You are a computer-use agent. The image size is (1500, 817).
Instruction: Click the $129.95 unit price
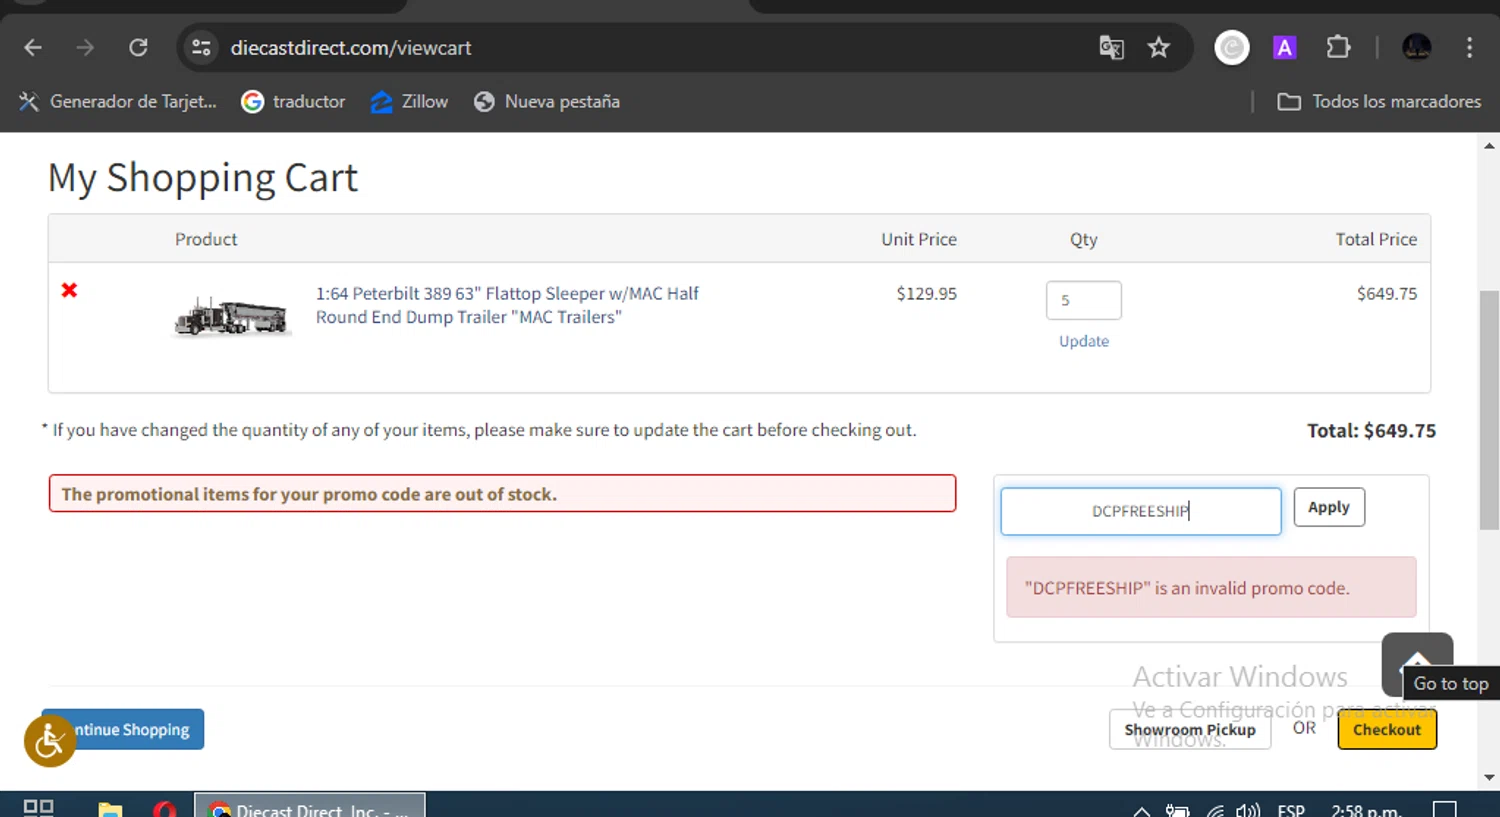click(926, 294)
